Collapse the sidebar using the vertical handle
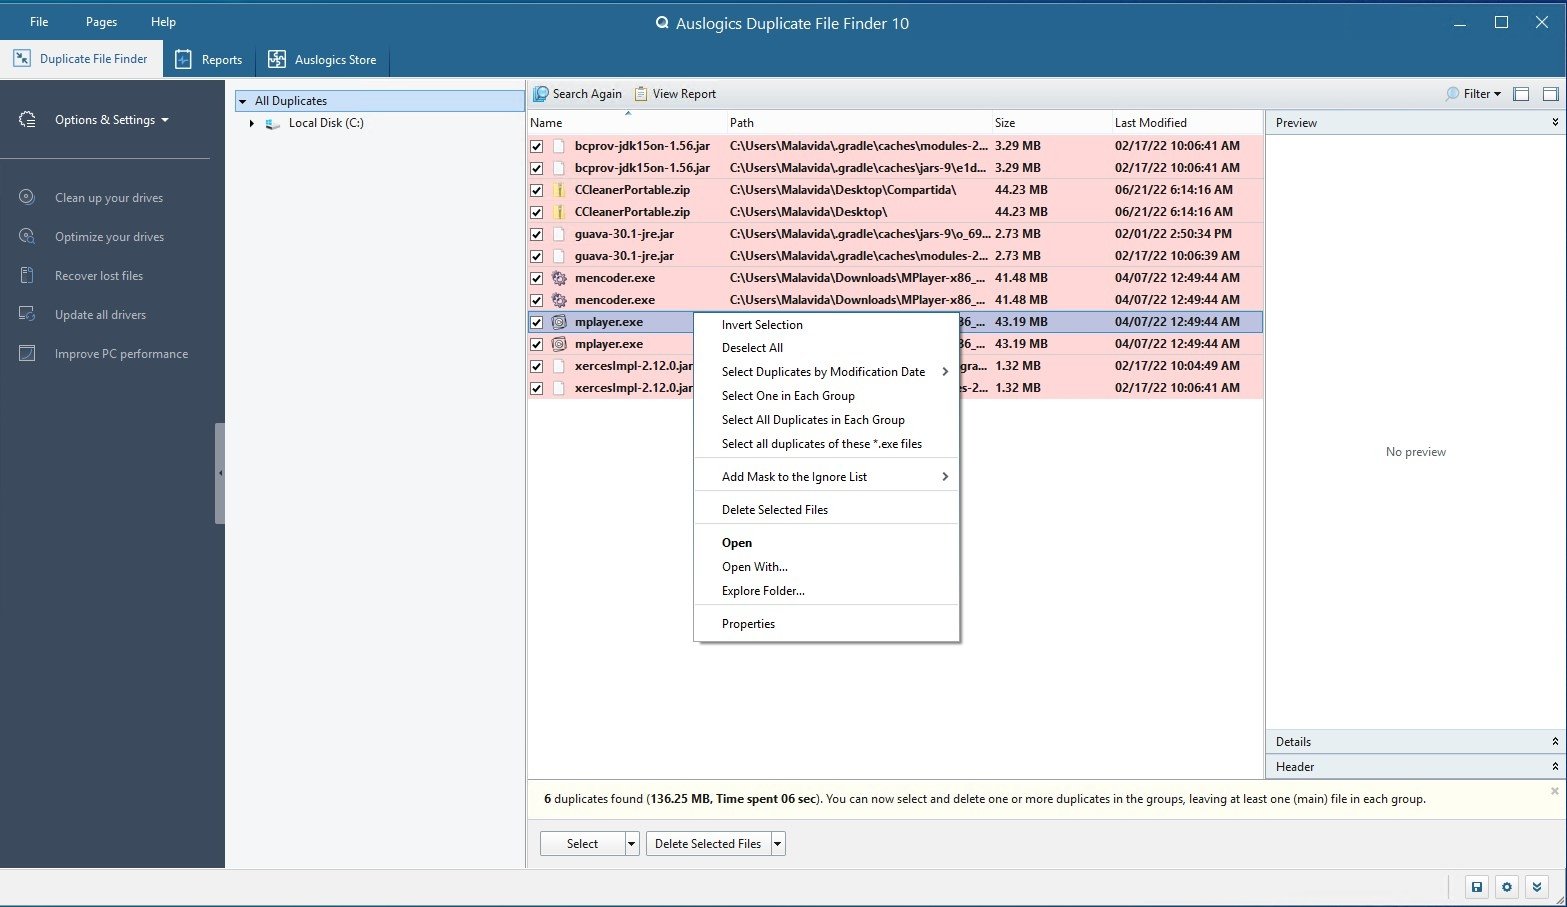 (220, 473)
